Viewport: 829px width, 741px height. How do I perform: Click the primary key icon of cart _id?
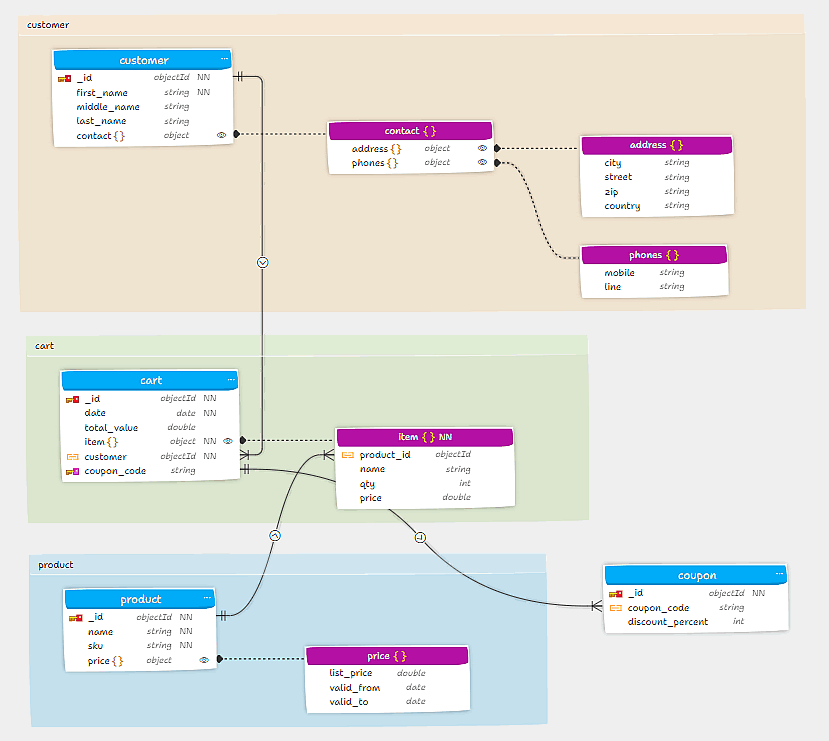(72, 399)
